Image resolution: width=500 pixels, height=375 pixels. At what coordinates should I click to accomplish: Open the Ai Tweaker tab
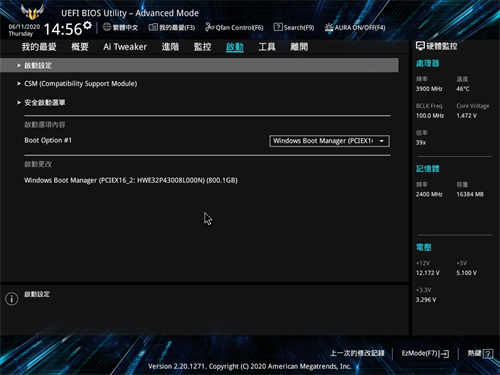point(125,47)
